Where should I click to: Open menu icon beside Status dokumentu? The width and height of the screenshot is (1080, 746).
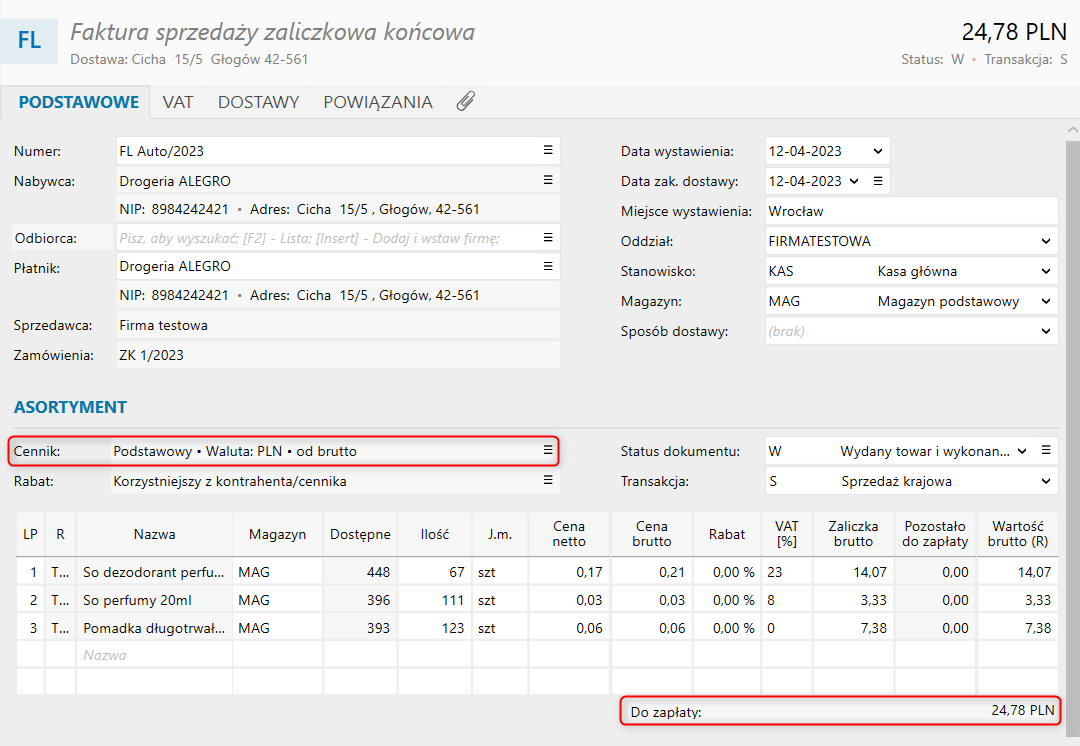[x=1046, y=451]
